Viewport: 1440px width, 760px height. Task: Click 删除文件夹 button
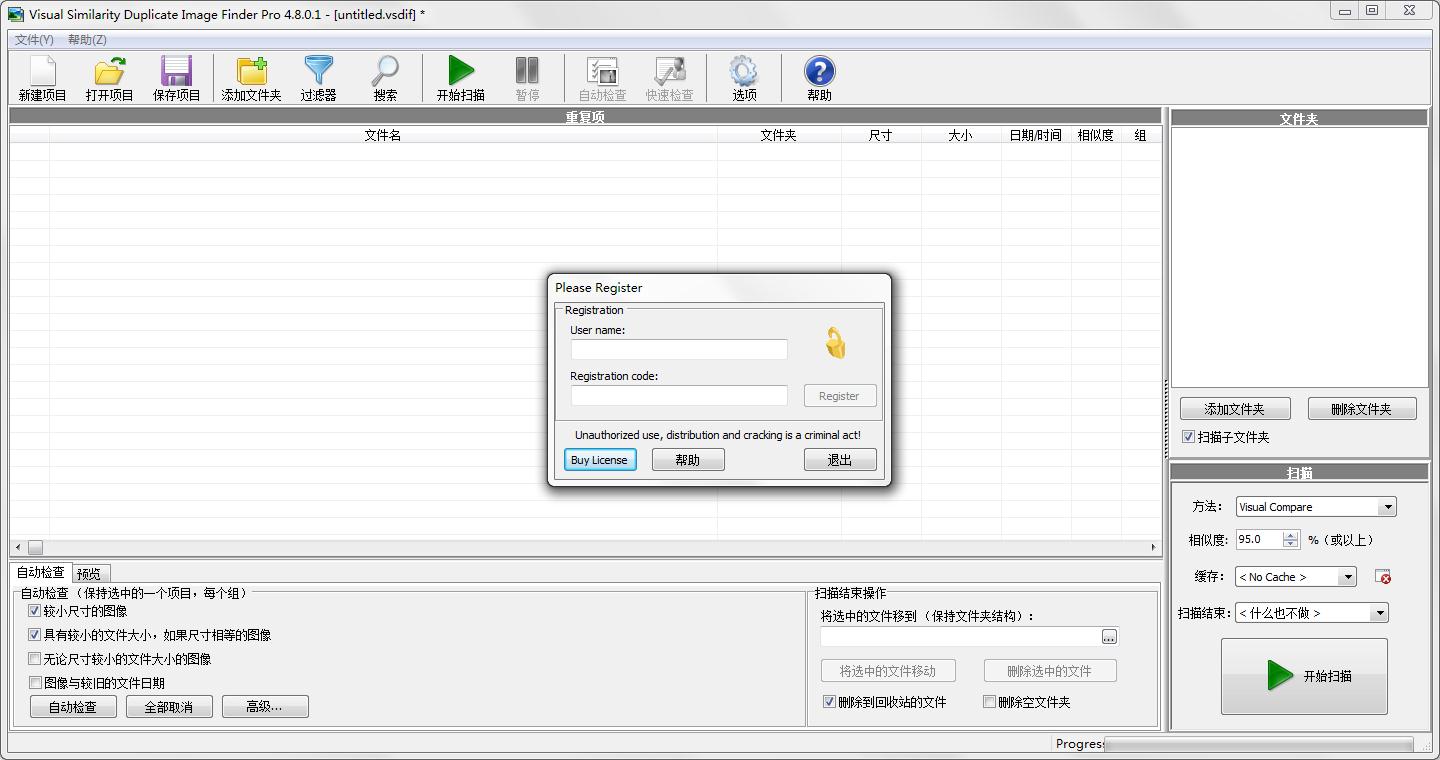[x=1362, y=409]
